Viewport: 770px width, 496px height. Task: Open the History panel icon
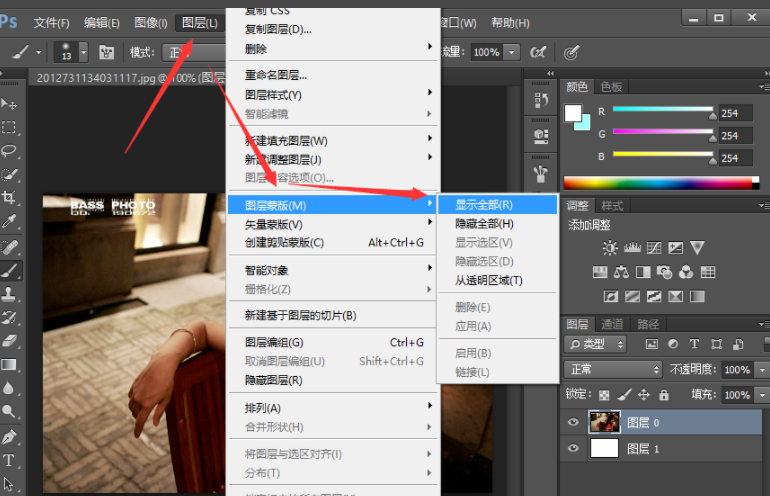coord(541,100)
